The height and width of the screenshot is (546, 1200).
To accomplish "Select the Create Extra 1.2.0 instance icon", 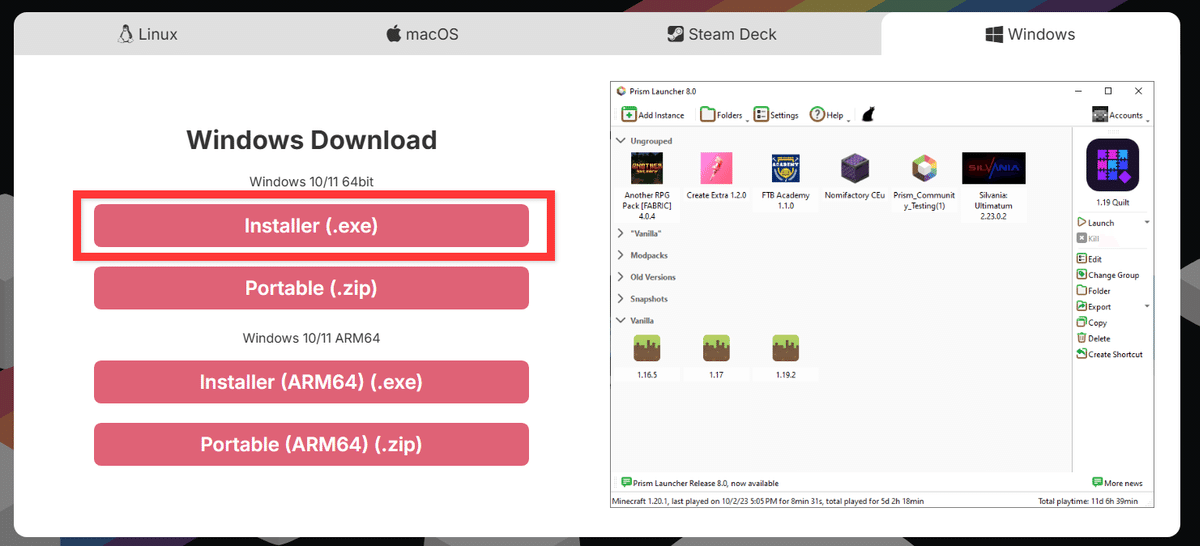I will [716, 168].
